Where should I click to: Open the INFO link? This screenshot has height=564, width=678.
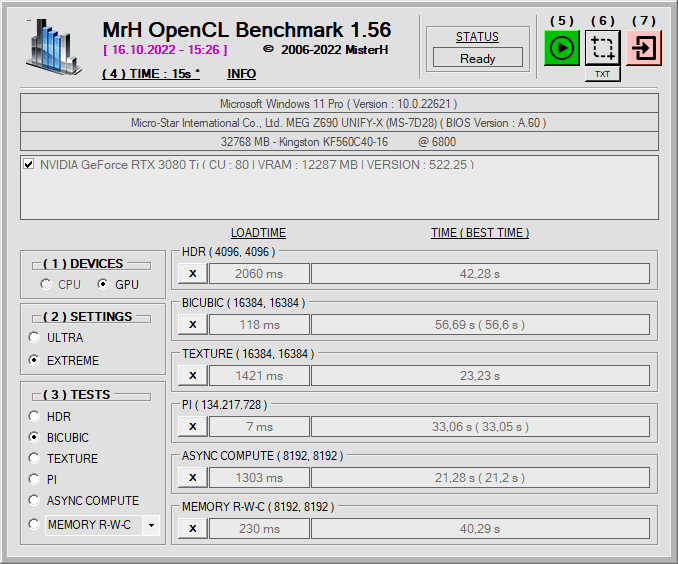(241, 74)
